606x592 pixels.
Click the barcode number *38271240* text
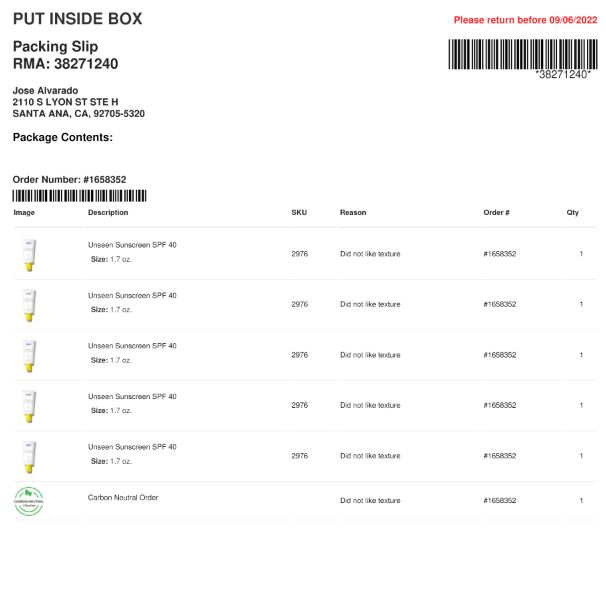pyautogui.click(x=563, y=74)
